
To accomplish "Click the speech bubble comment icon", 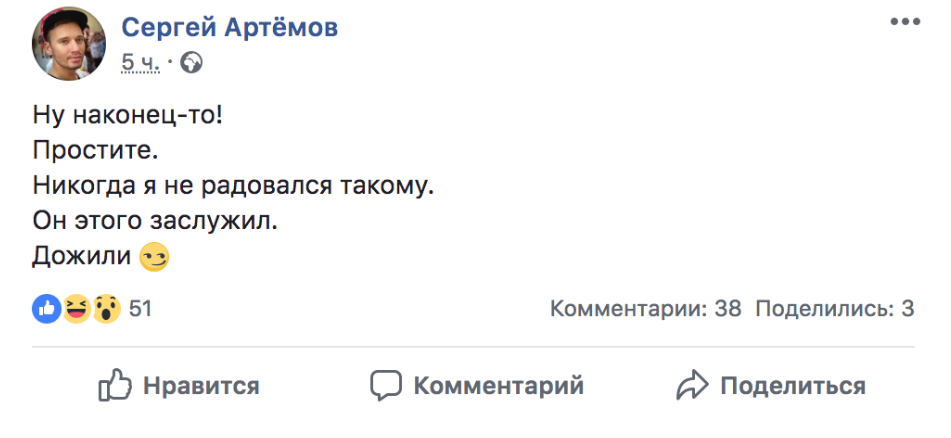I will tap(386, 386).
